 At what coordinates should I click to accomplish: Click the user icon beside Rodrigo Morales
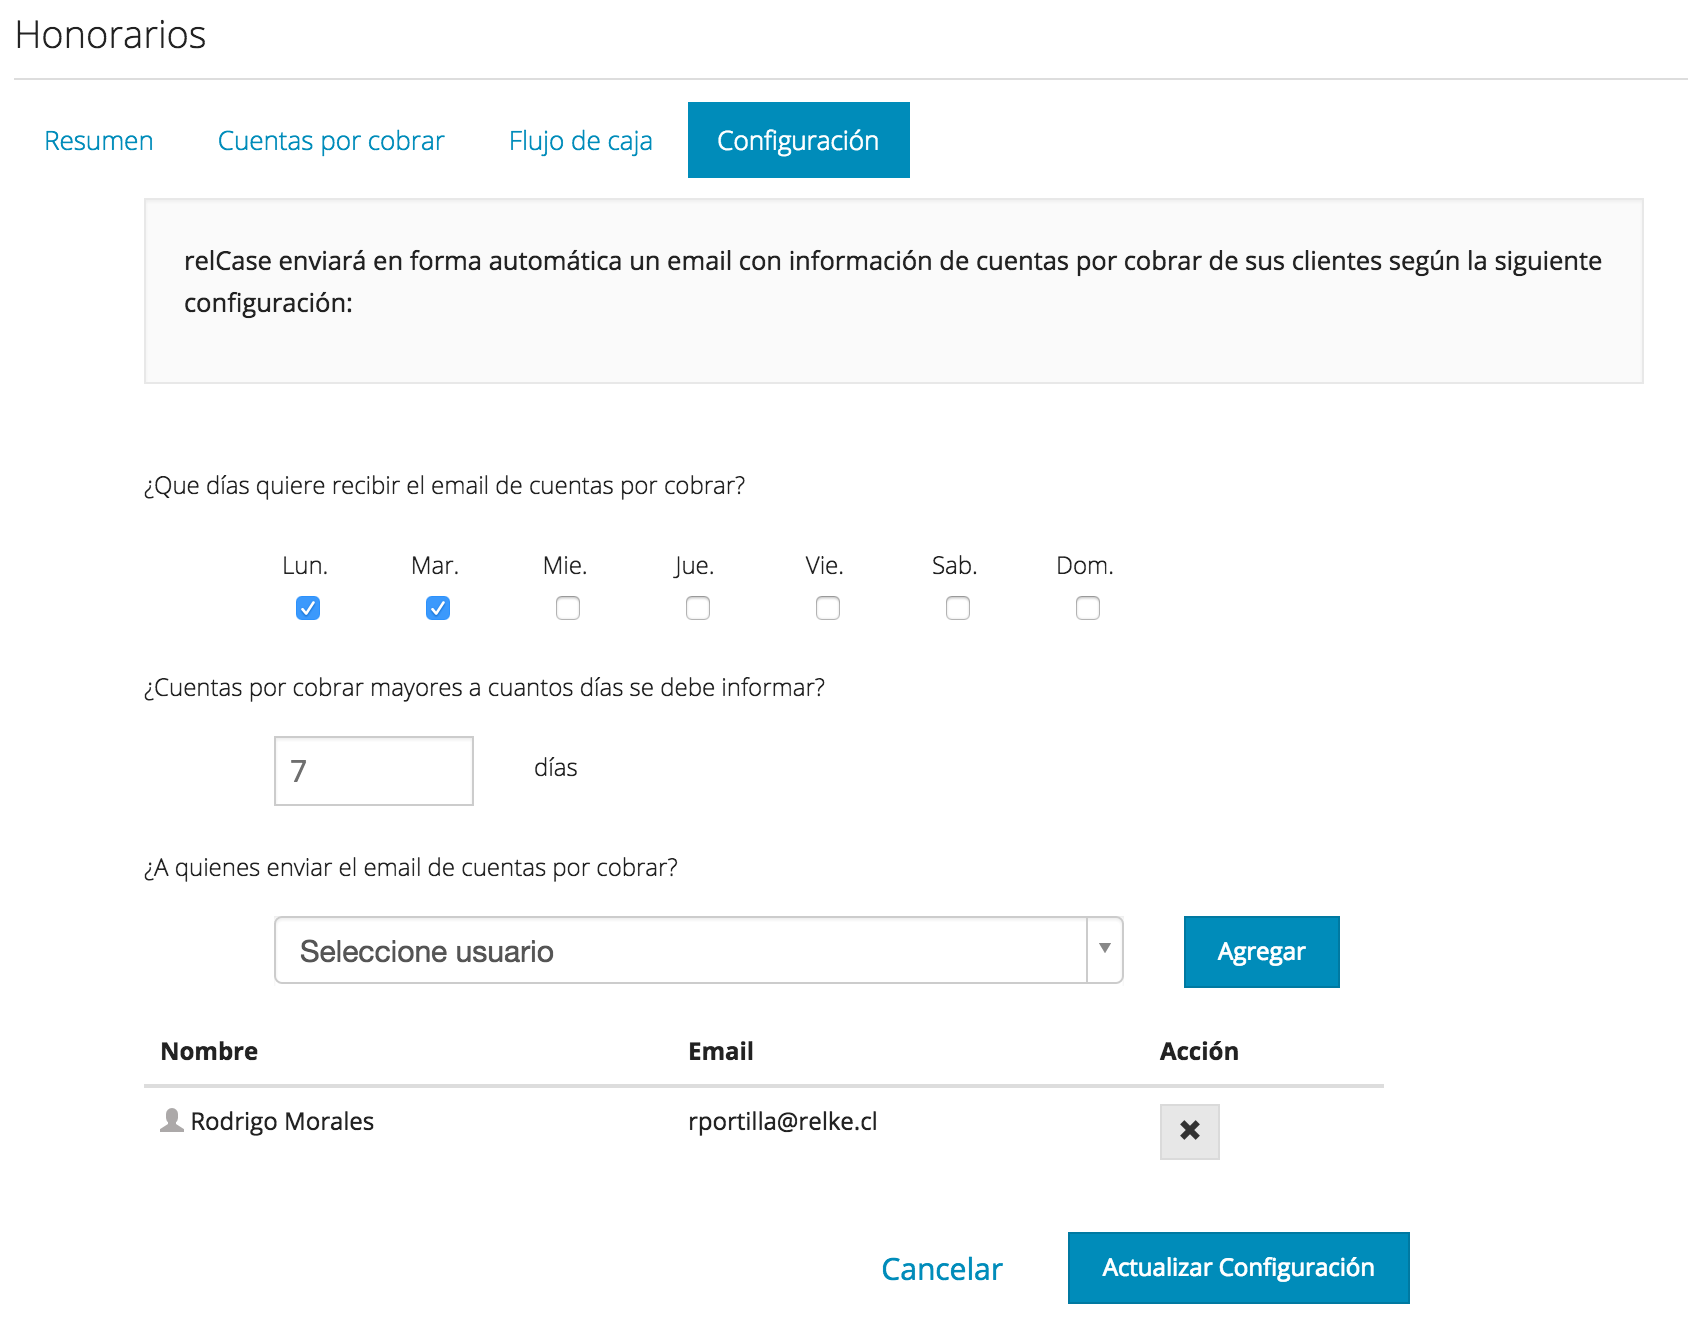(x=172, y=1120)
